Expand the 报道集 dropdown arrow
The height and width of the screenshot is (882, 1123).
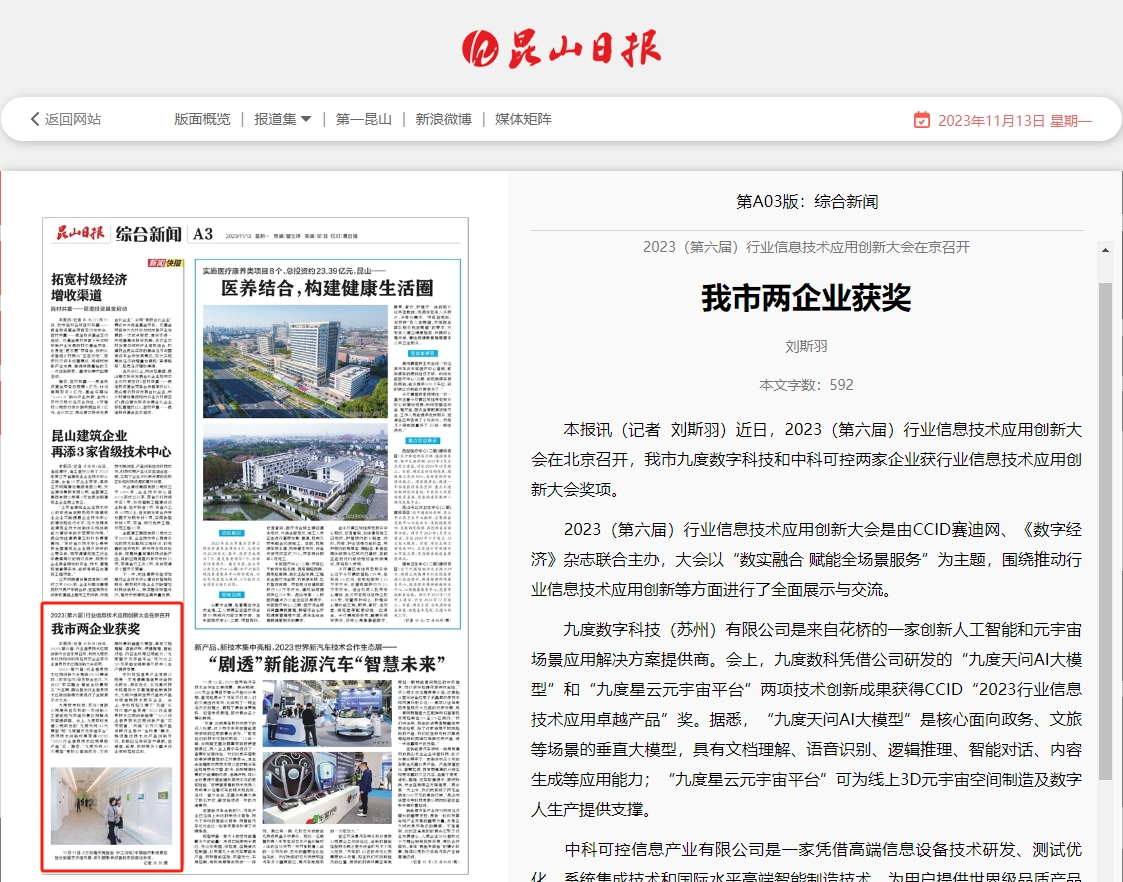pos(306,120)
